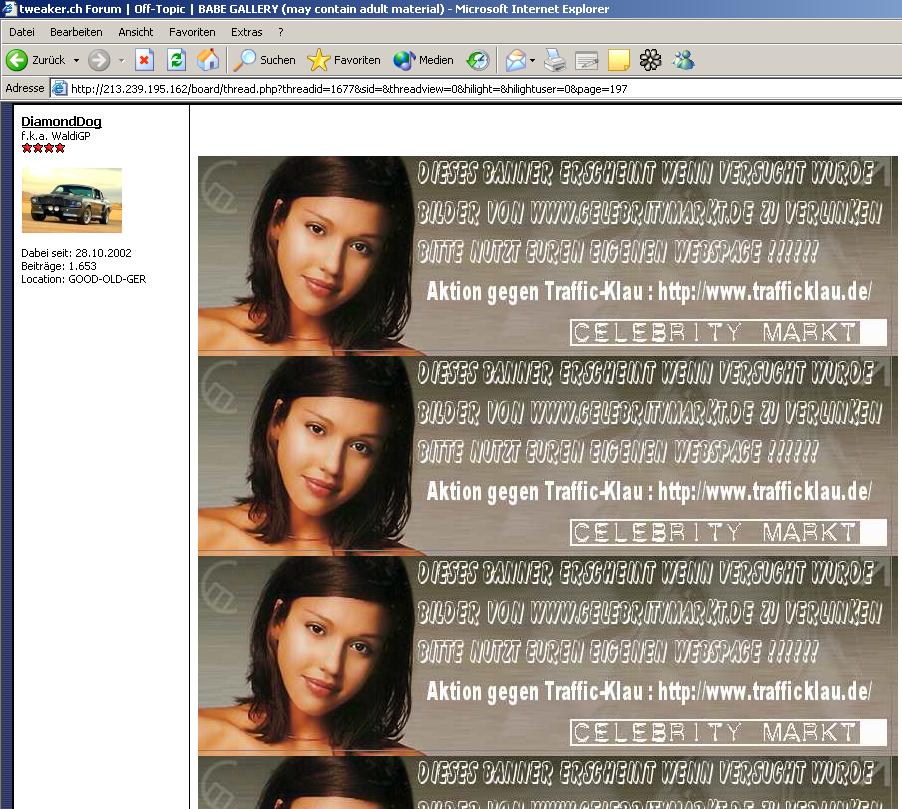902x809 pixels.
Task: Go to the home page
Action: 208,60
